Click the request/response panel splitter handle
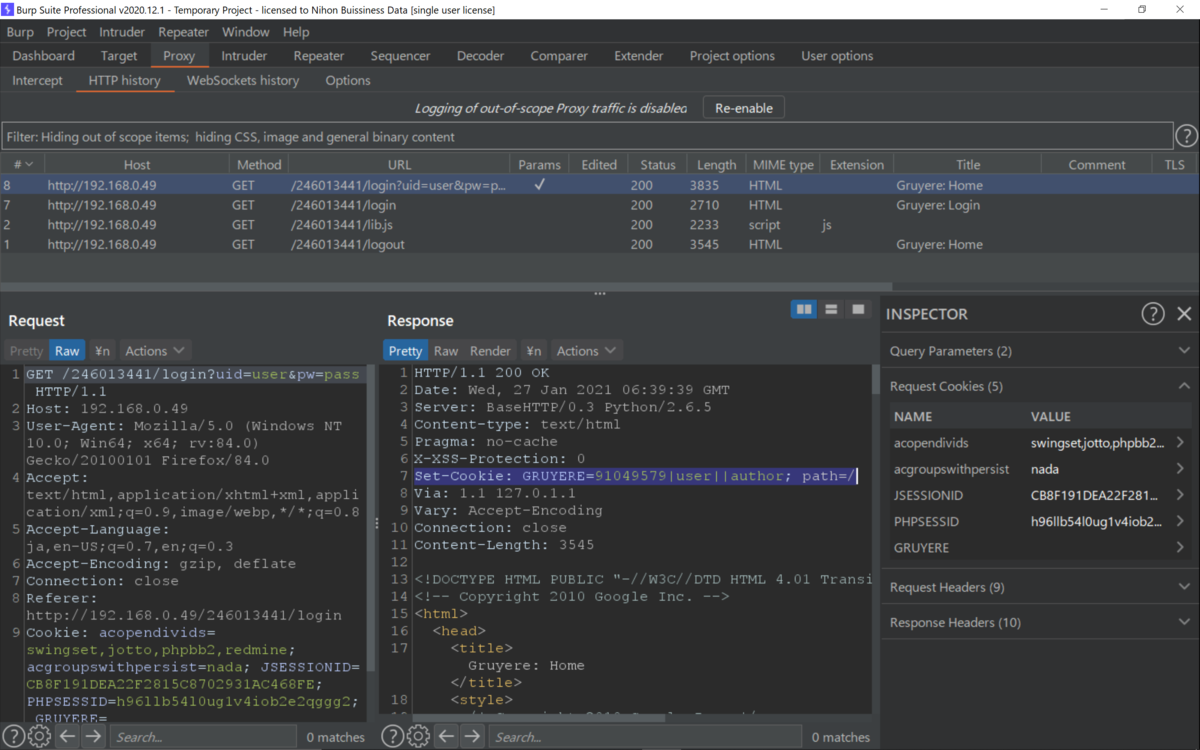This screenshot has height=750, width=1200. coord(377,523)
